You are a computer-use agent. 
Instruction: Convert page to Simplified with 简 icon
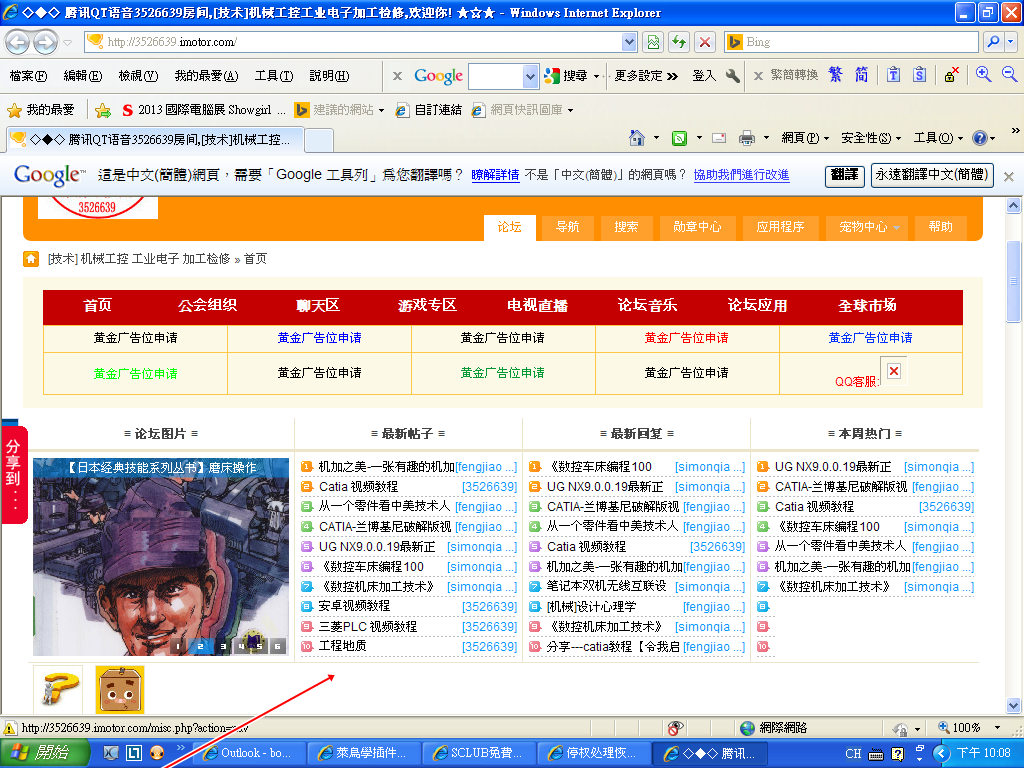click(x=861, y=75)
